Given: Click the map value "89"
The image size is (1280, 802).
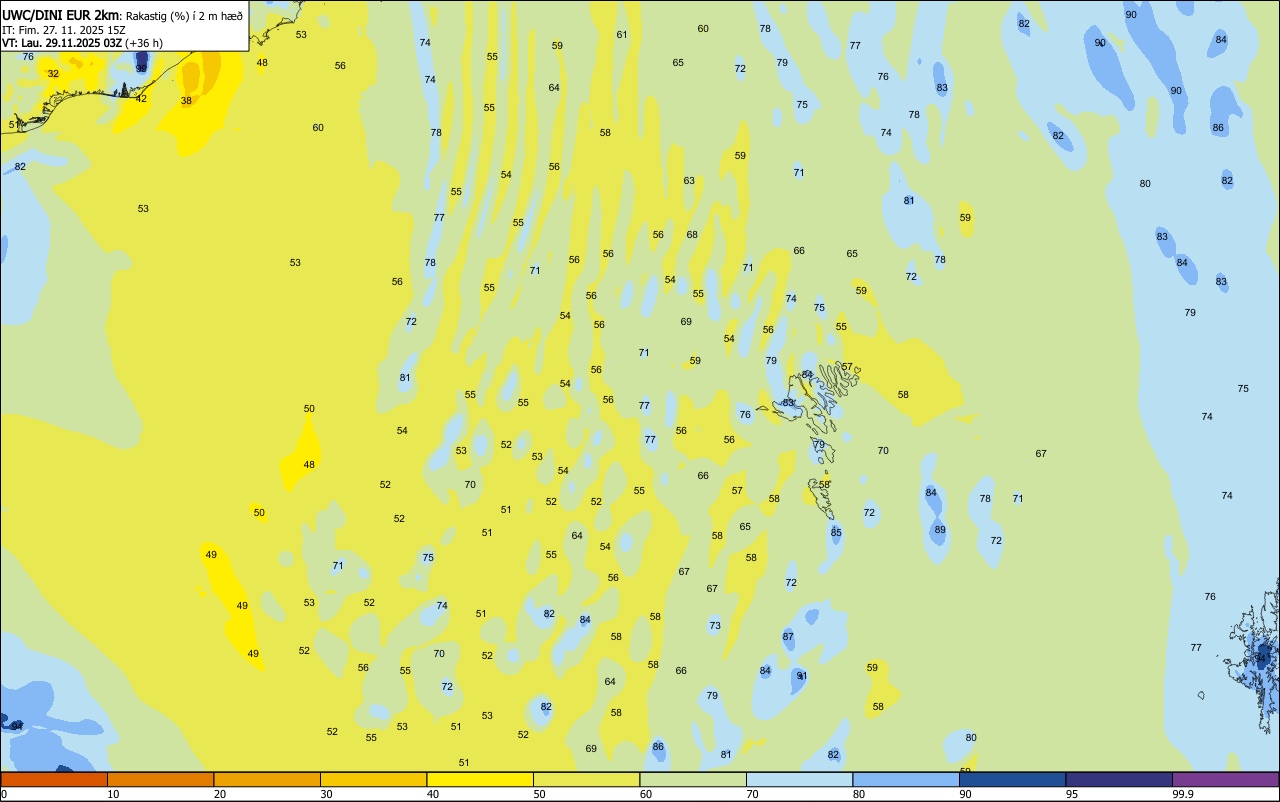Looking at the screenshot, I should pos(940,530).
